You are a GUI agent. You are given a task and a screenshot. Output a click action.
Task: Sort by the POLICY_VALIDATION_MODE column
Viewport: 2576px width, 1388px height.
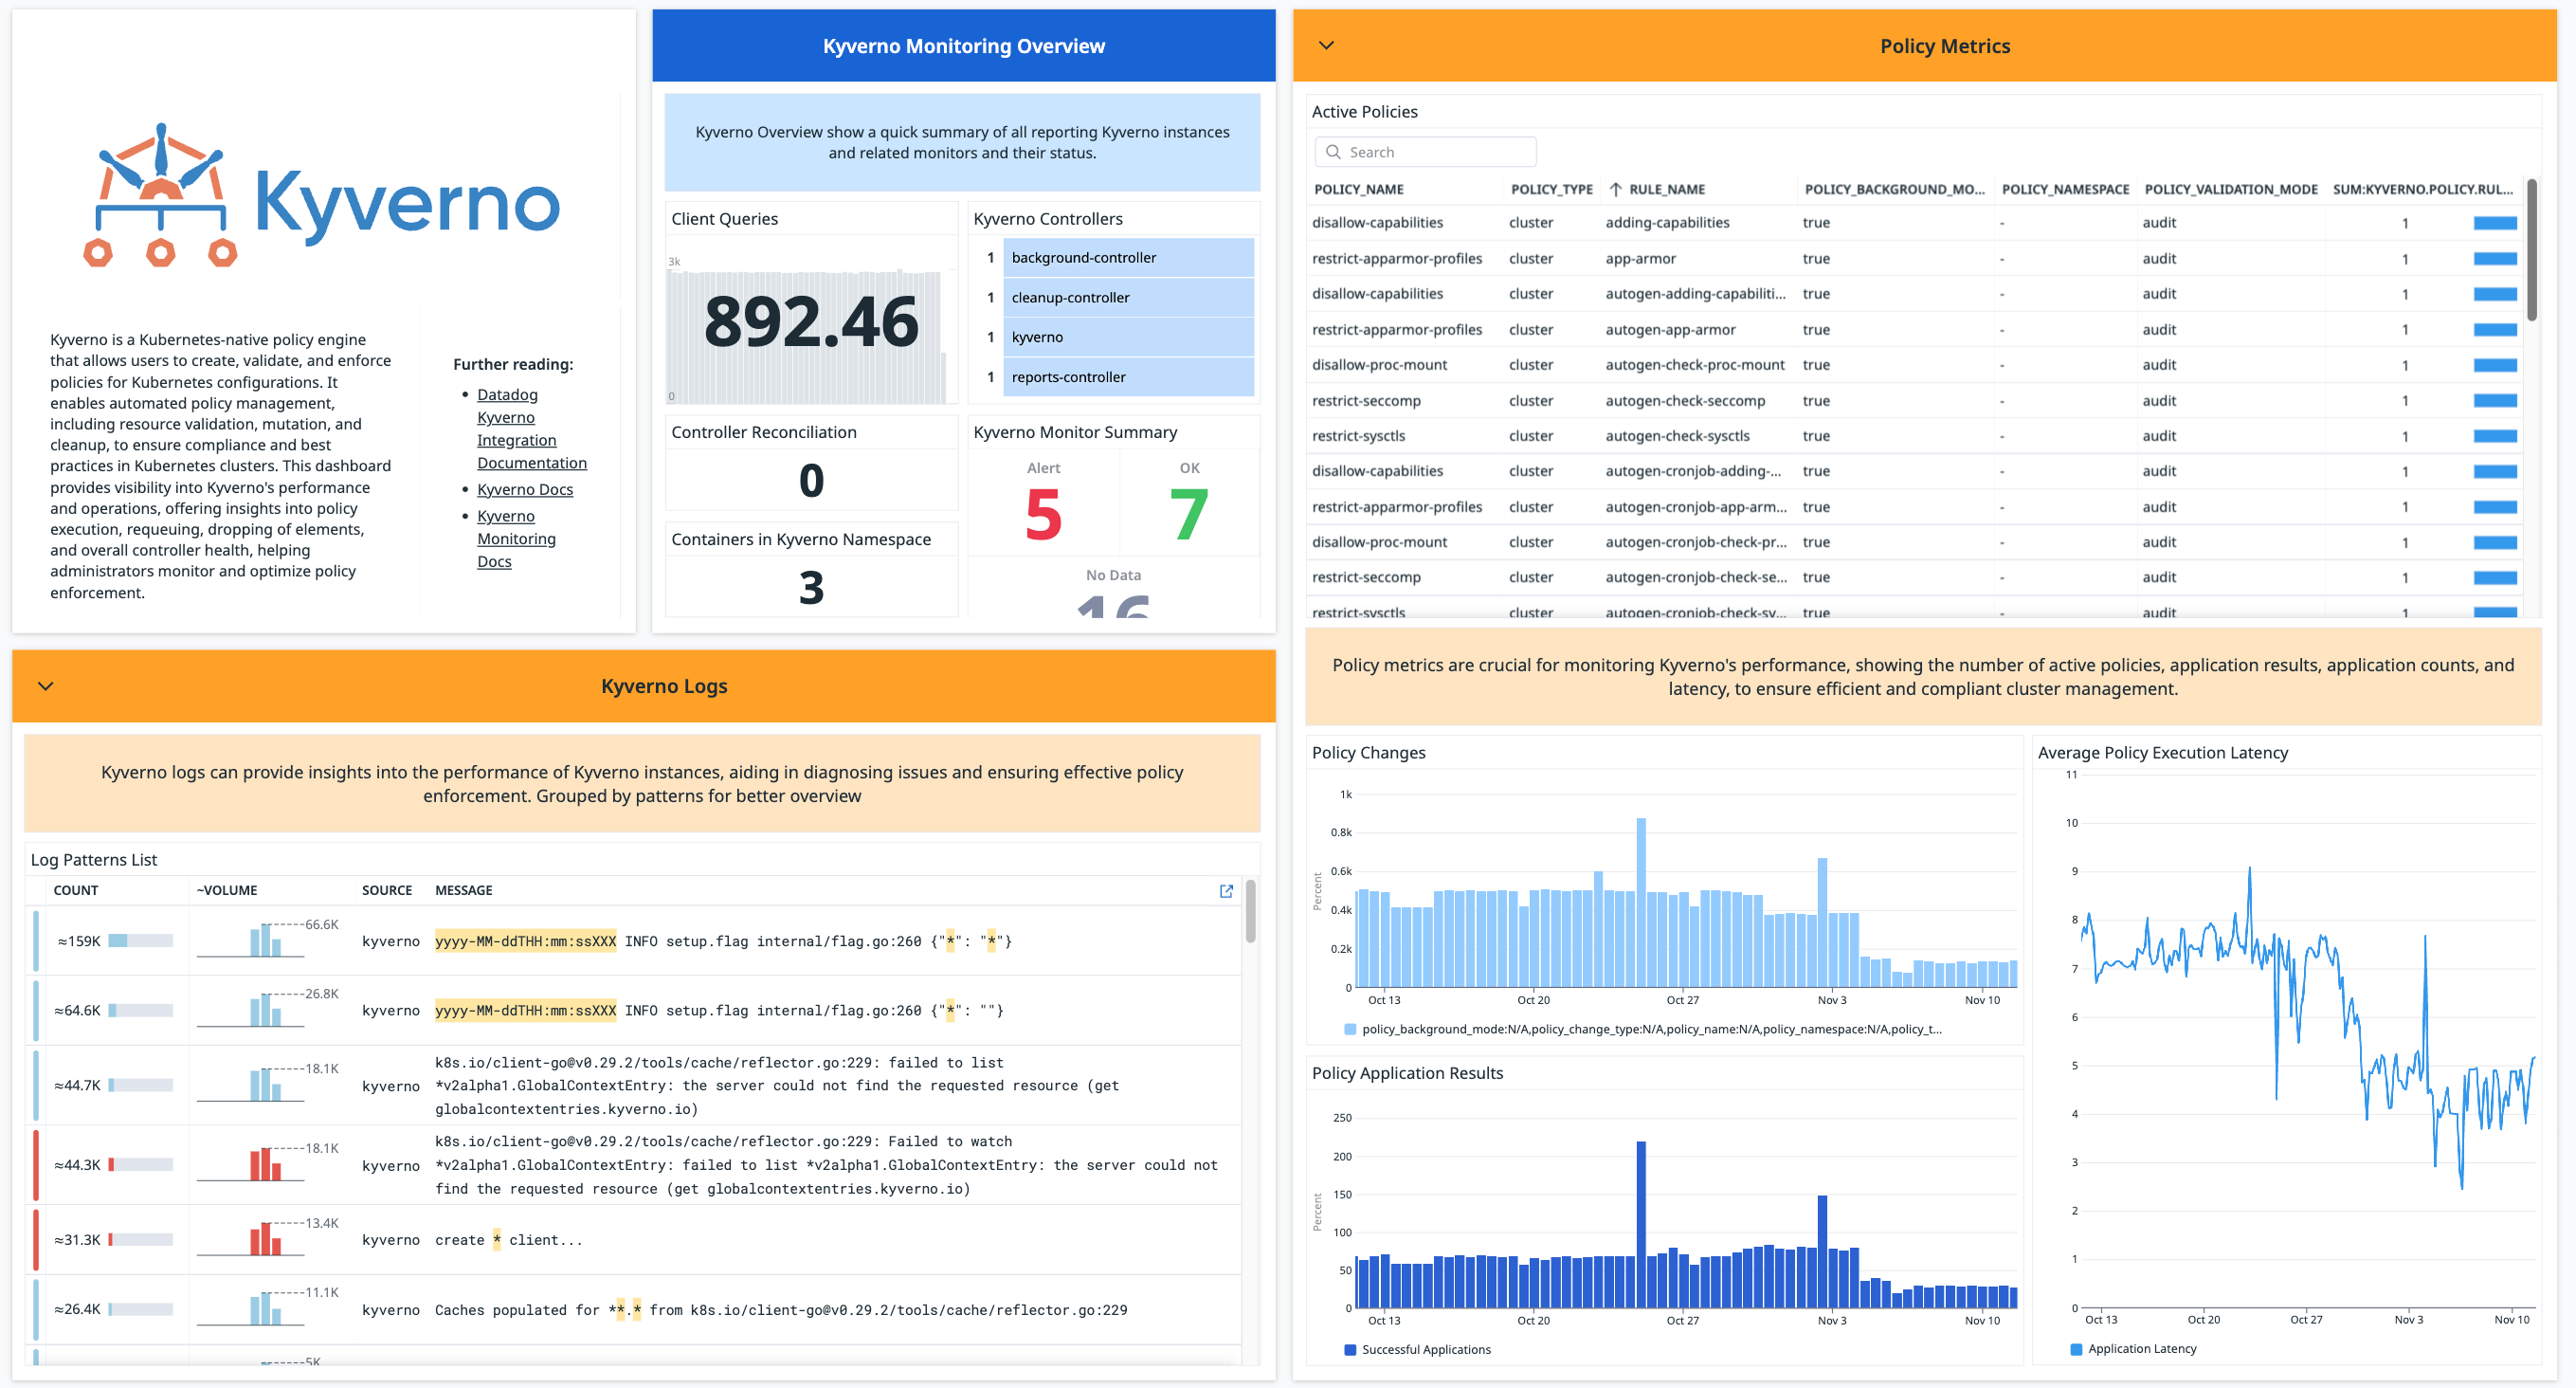(x=2231, y=188)
